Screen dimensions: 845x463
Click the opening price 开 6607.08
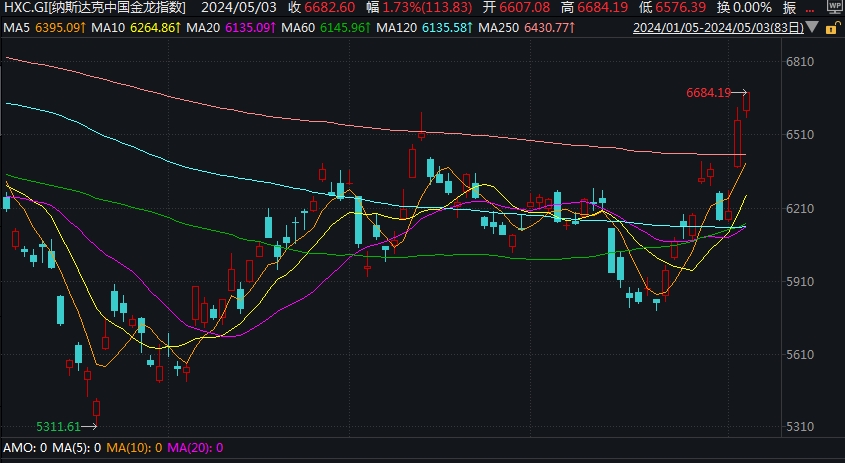[516, 8]
